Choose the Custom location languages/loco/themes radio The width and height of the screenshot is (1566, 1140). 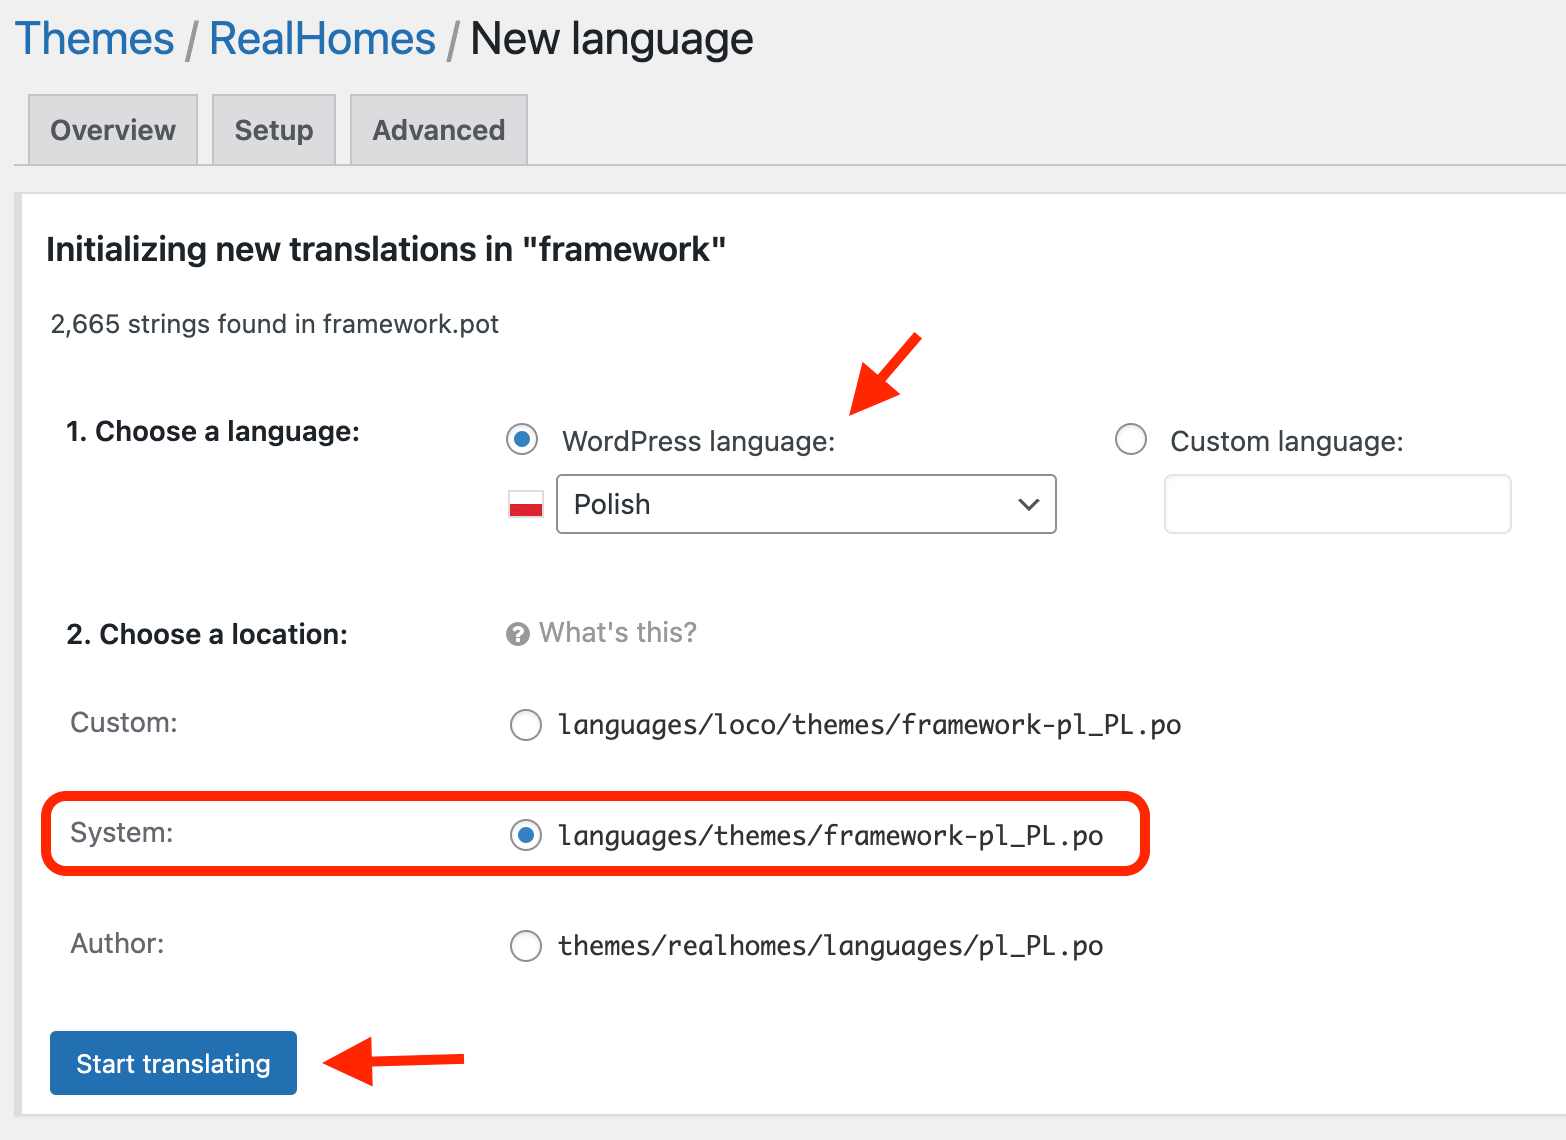(x=526, y=725)
